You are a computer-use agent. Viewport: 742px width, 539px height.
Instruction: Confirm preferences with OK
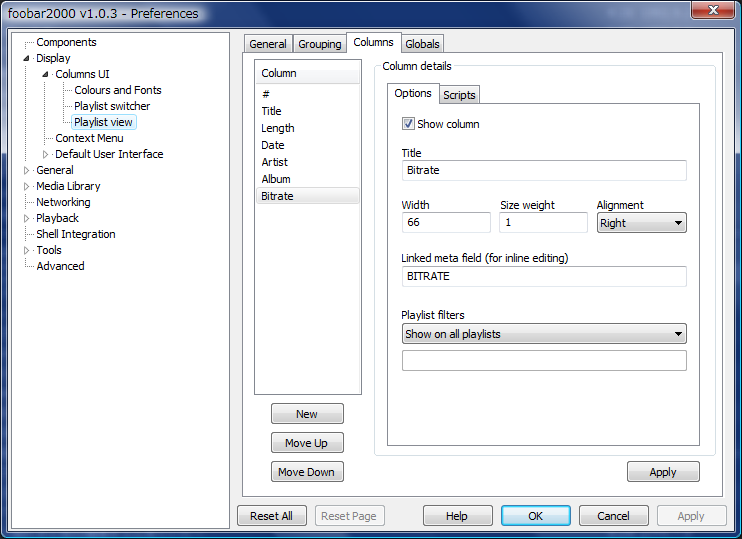(x=536, y=516)
